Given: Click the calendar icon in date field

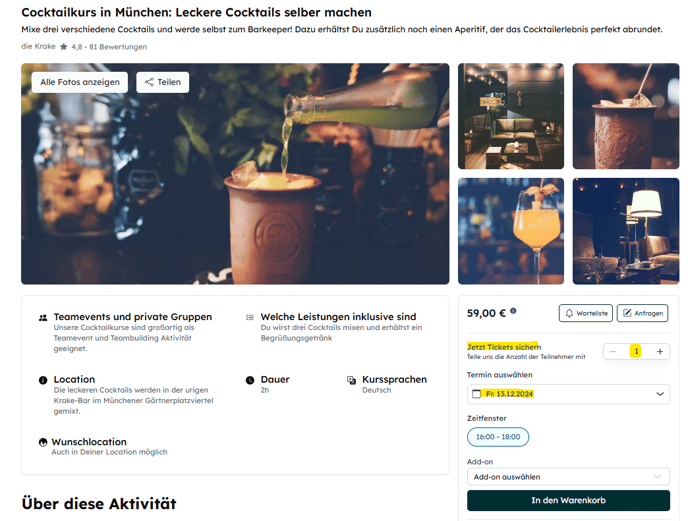Looking at the screenshot, I should point(476,394).
